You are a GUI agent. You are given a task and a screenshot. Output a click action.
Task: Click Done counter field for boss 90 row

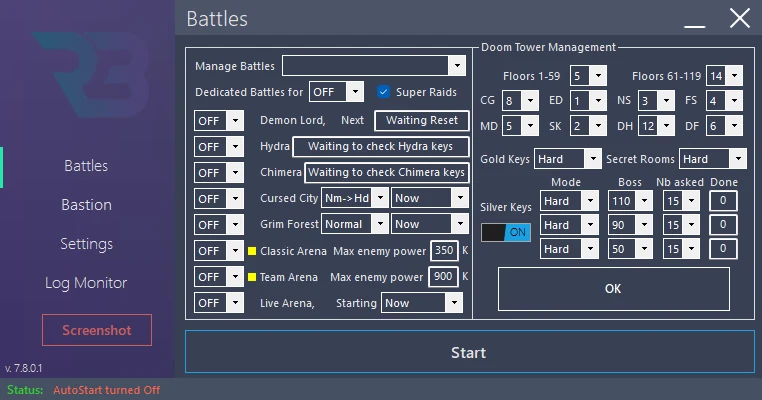pyautogui.click(x=723, y=224)
